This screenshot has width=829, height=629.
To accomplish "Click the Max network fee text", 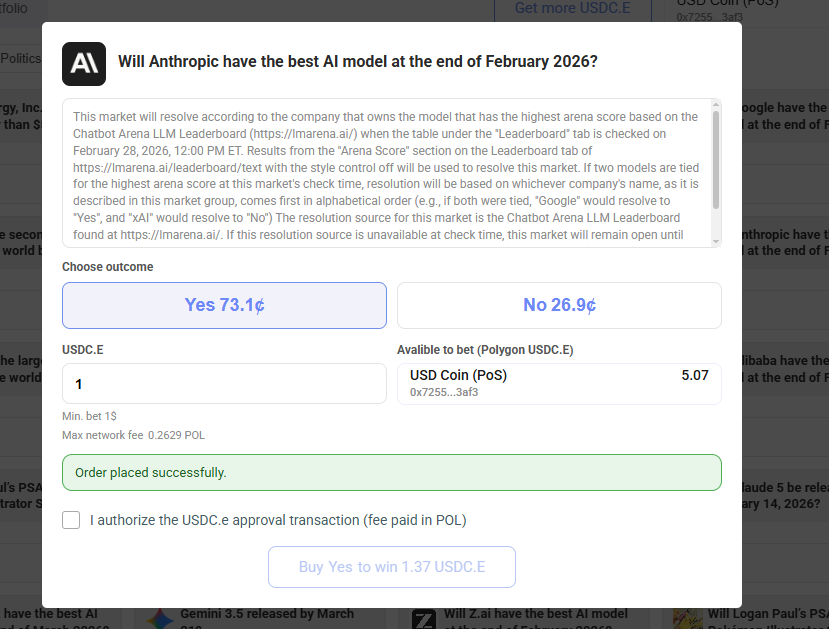I will coord(133,435).
